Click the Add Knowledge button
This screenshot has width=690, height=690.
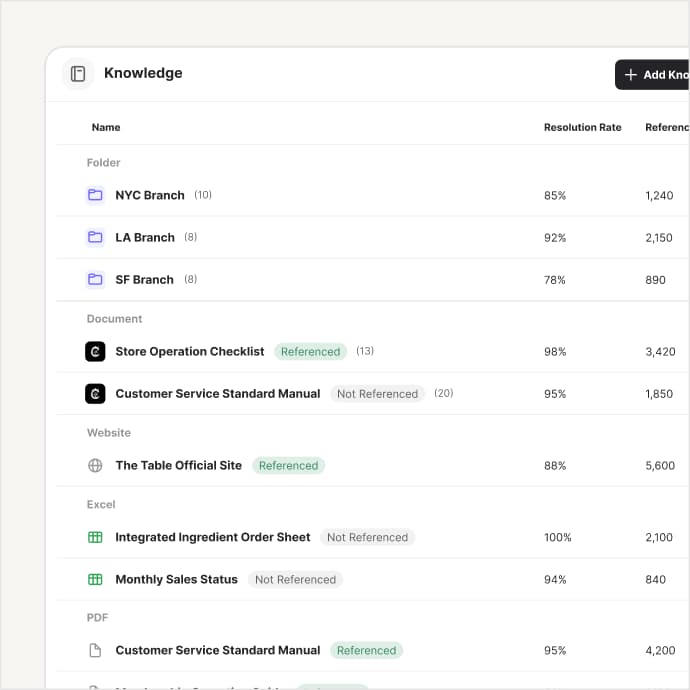652,75
